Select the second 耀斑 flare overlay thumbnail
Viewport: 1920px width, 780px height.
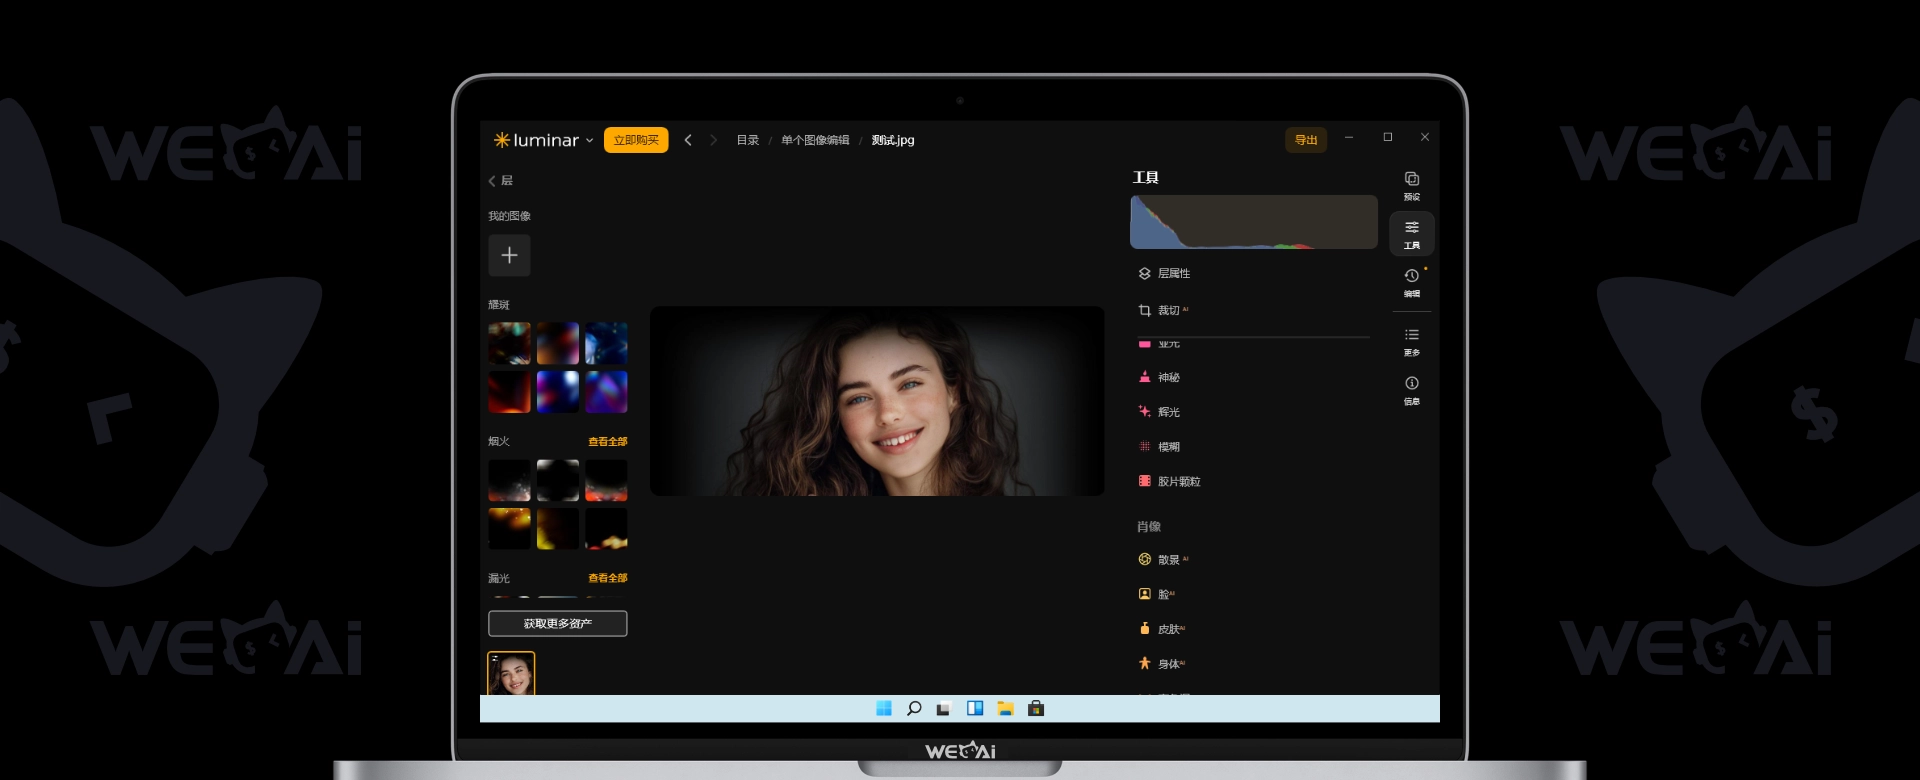coord(558,343)
